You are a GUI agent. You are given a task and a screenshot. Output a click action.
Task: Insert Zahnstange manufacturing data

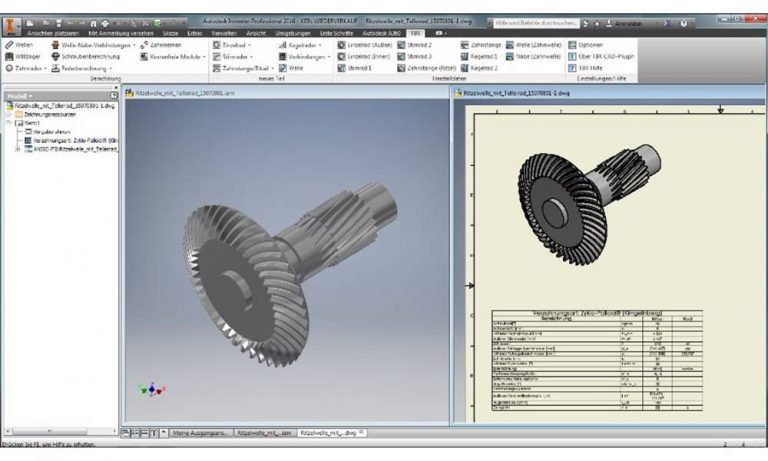481,45
